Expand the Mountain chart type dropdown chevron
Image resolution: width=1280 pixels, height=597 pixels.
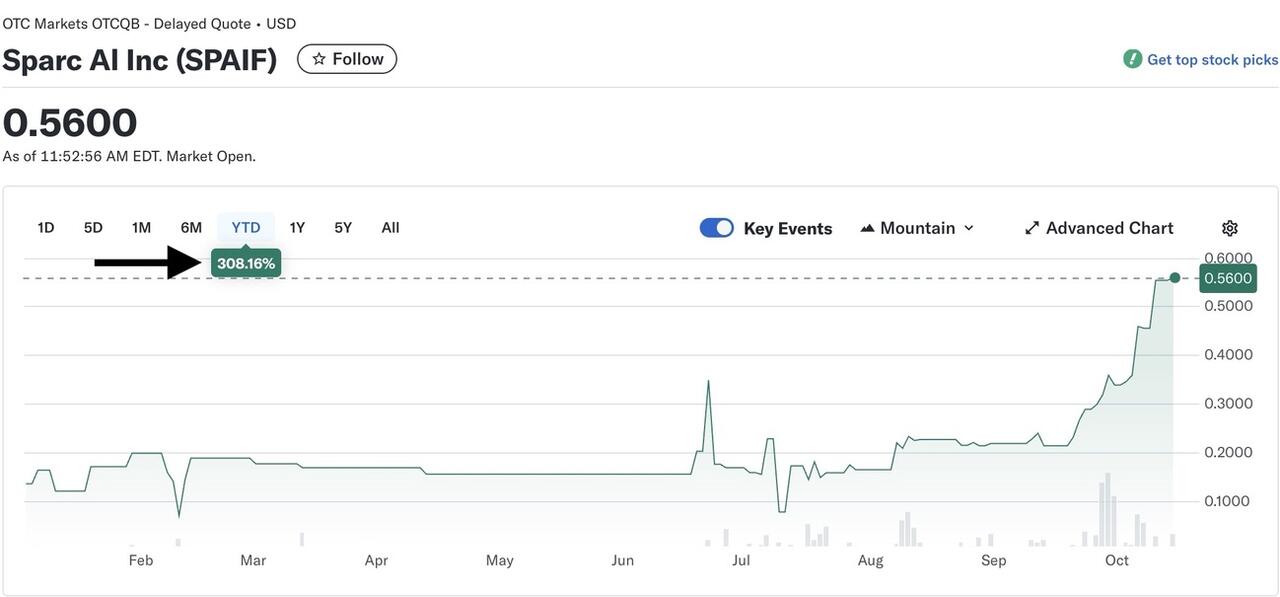(968, 228)
